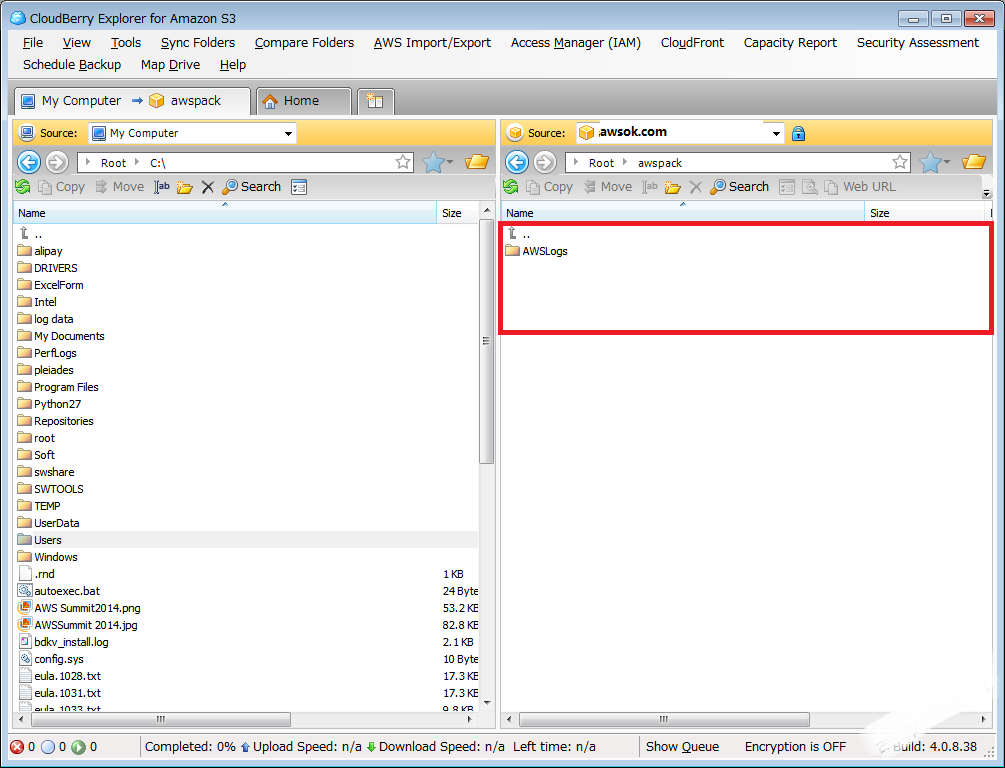This screenshot has height=768, width=1005.
Task: Click Move in left pane toolbar
Action: tap(120, 187)
